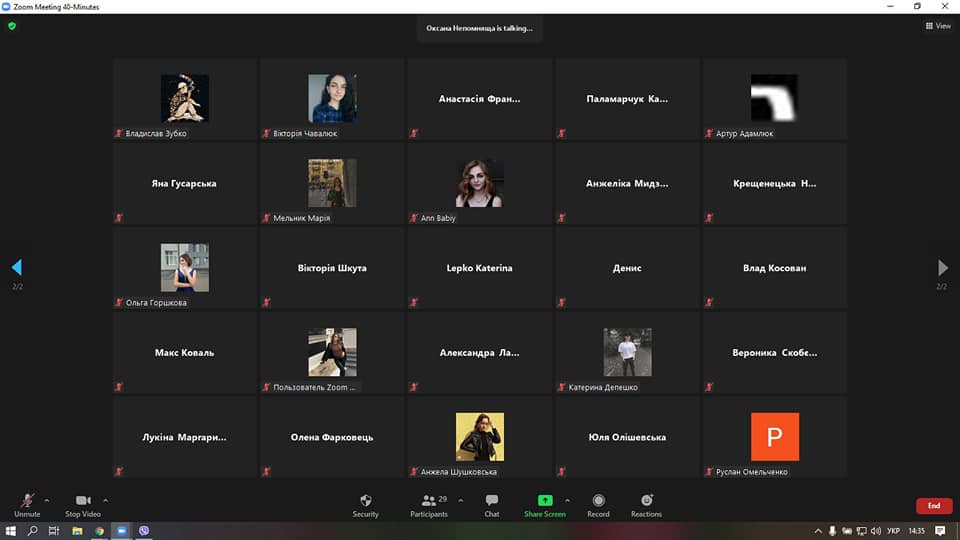
Task: Click Viber icon in the taskbar
Action: 144,531
